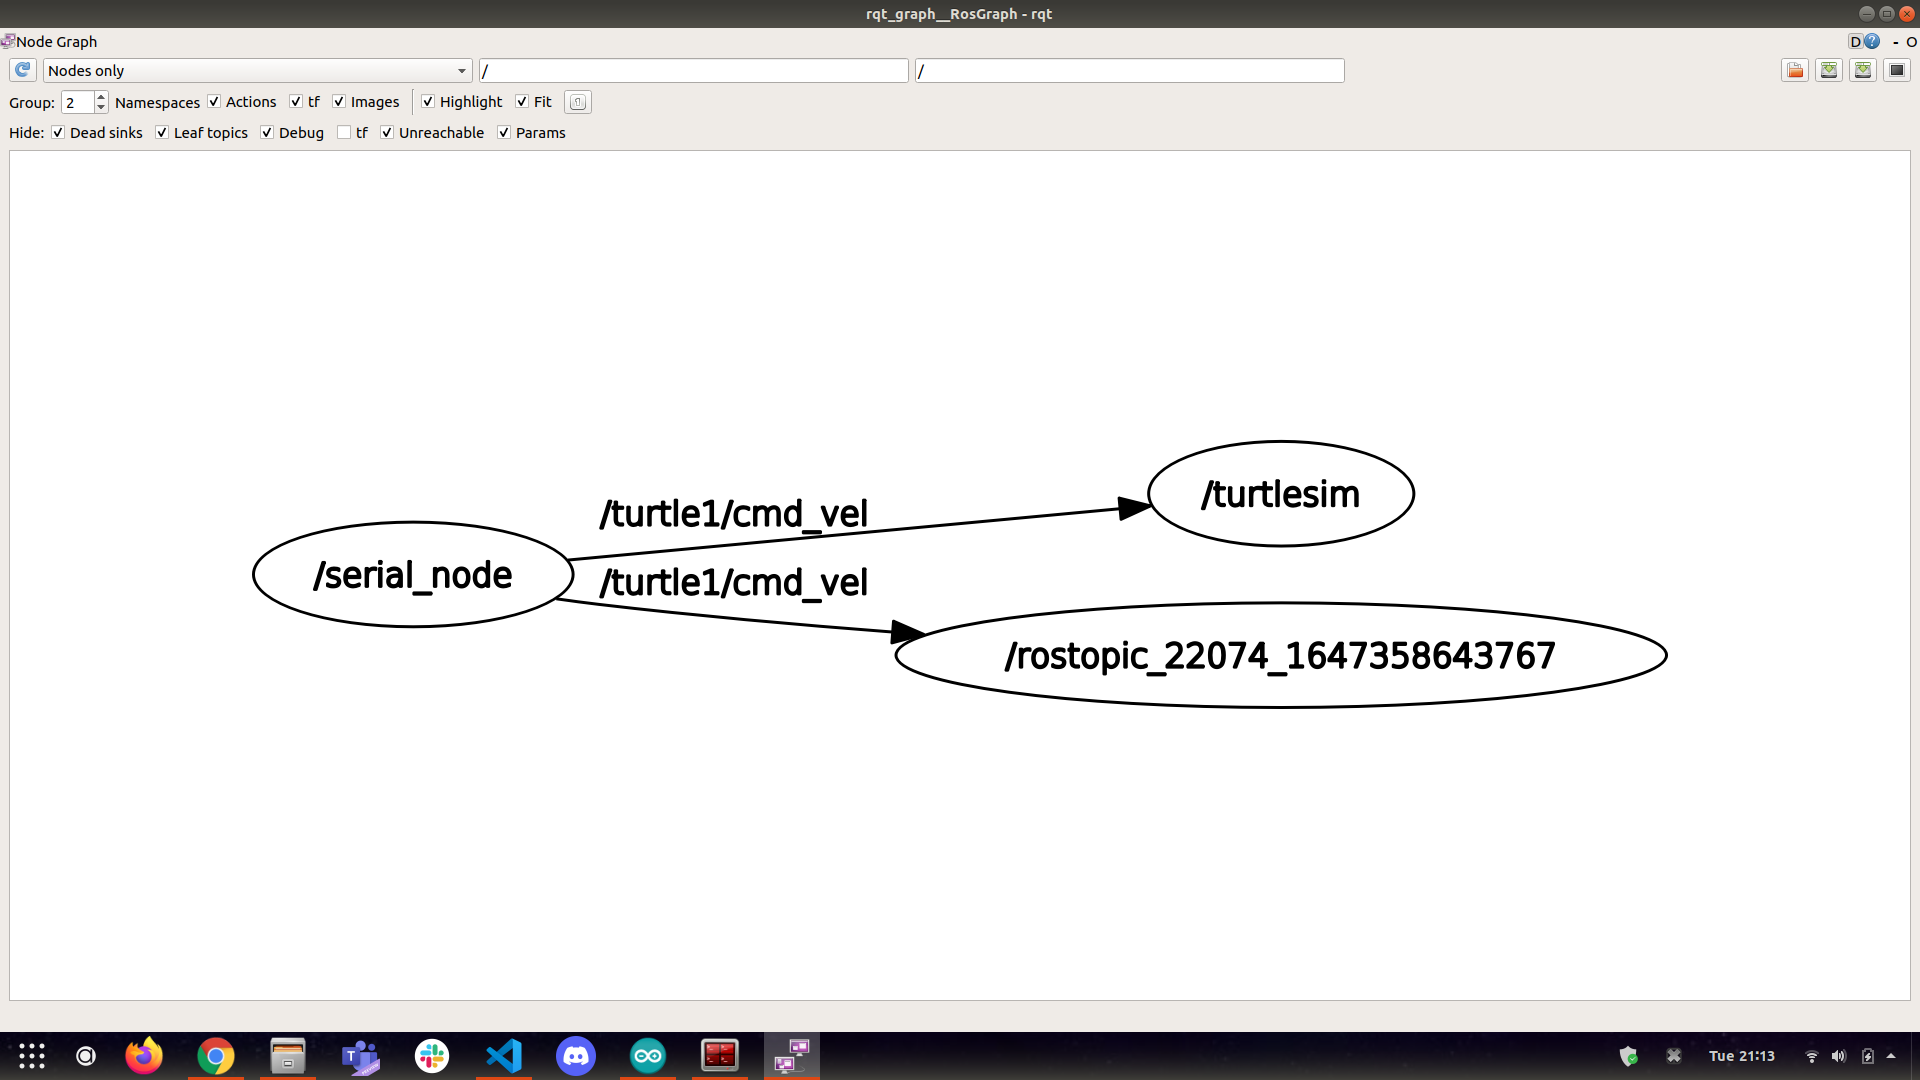Viewport: 1920px width, 1080px height.
Task: Open the blue help question-mark icon
Action: tap(1872, 42)
